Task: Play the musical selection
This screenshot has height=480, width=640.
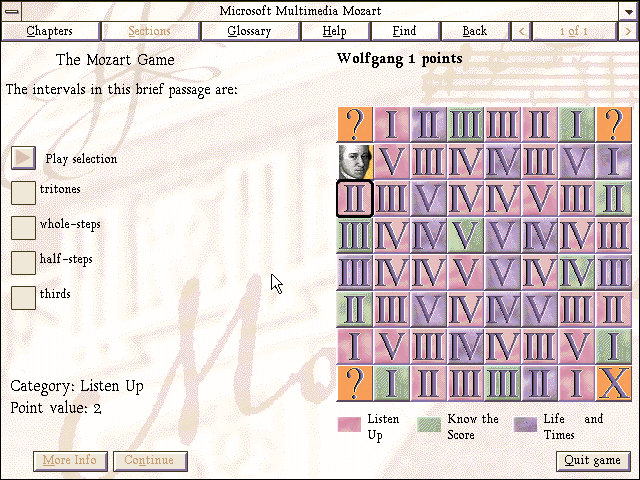Action: 23,158
